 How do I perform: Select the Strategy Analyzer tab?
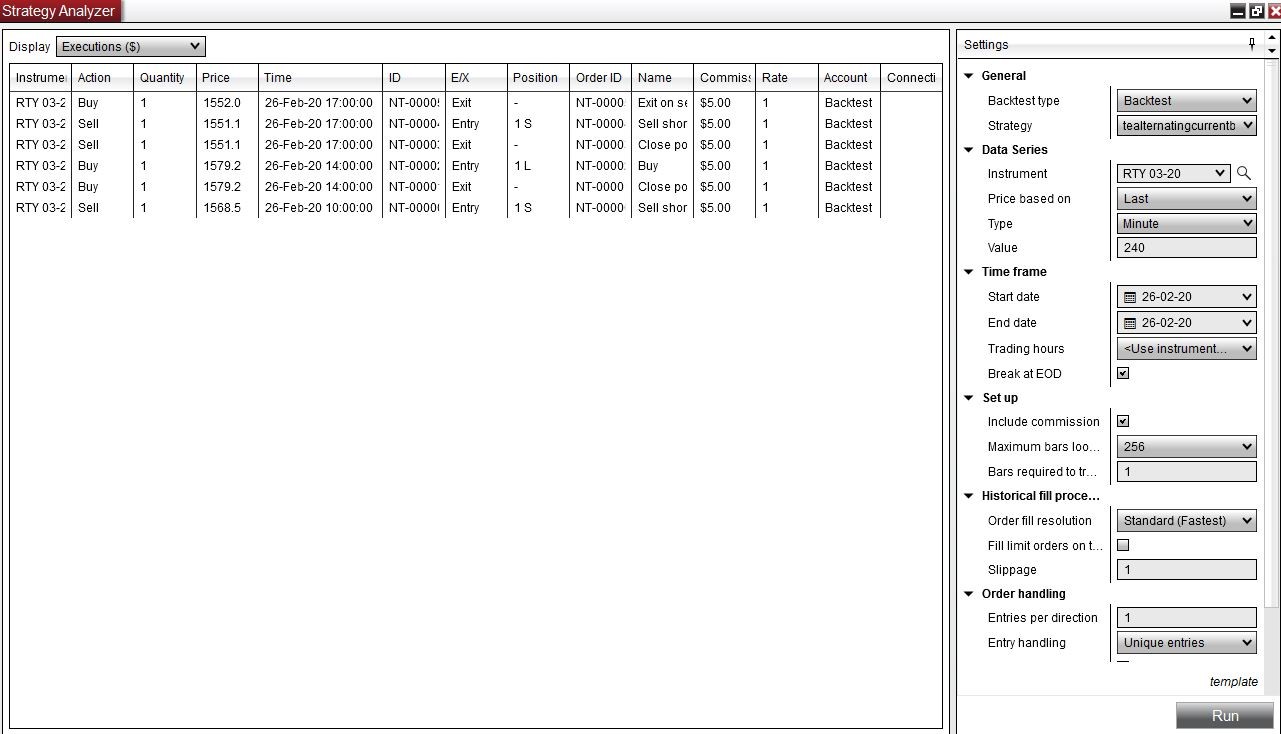[60, 10]
